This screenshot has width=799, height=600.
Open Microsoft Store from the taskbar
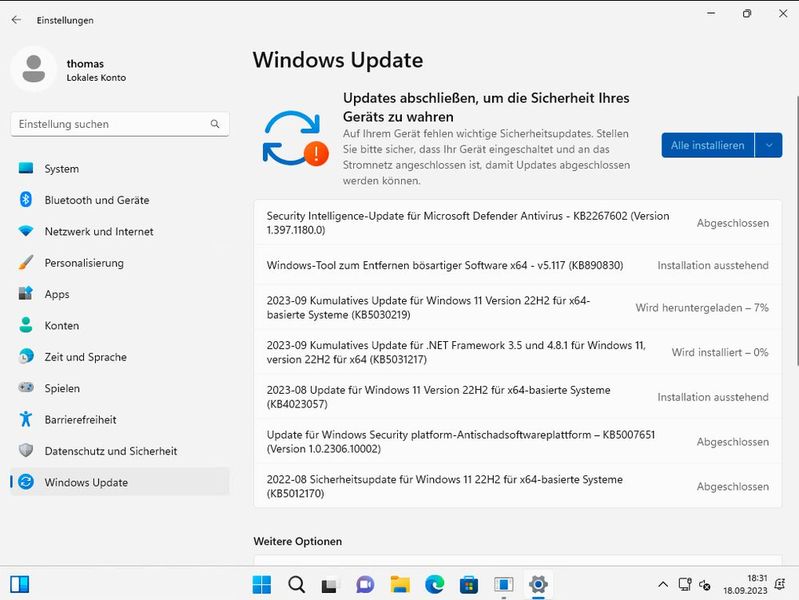coord(469,584)
